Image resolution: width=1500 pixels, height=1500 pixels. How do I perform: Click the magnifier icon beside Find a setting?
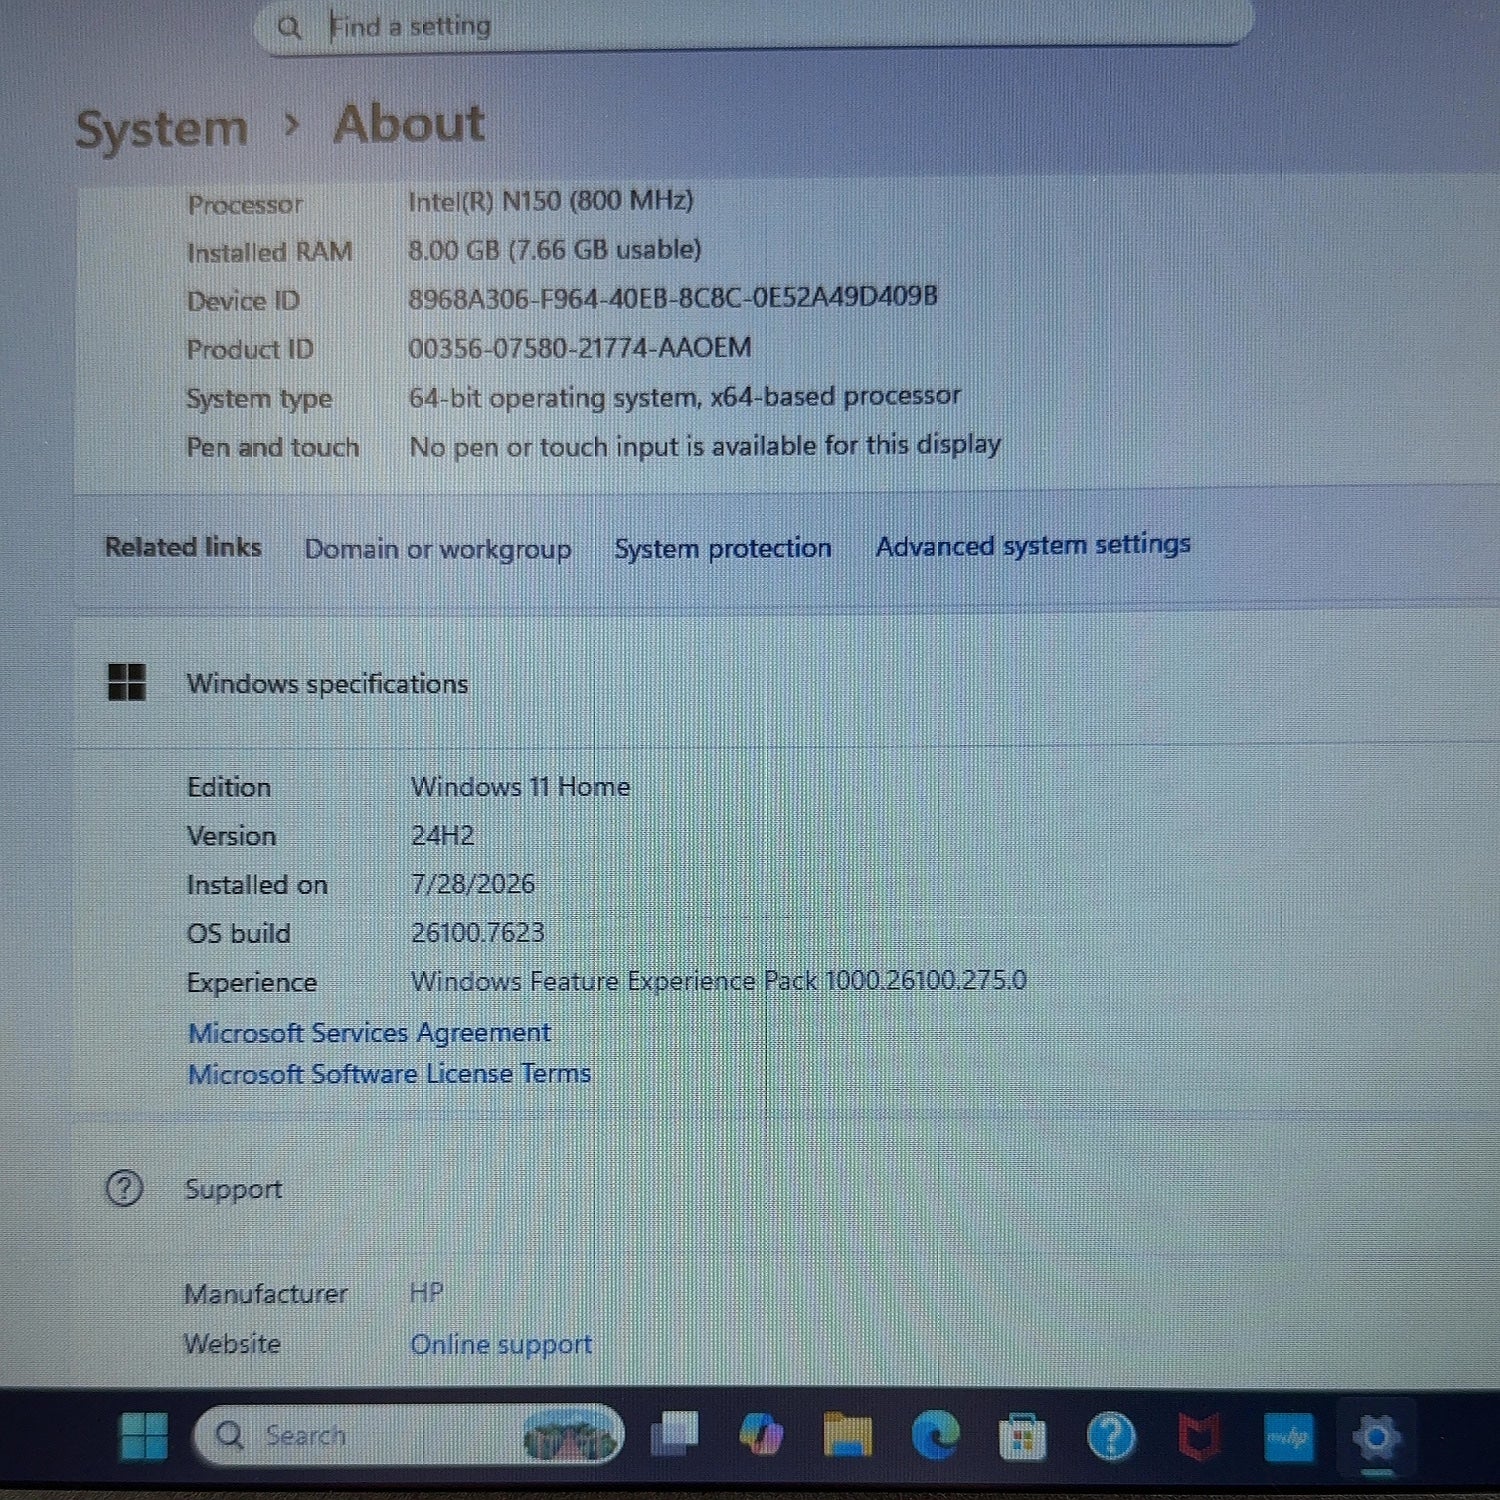coord(289,27)
